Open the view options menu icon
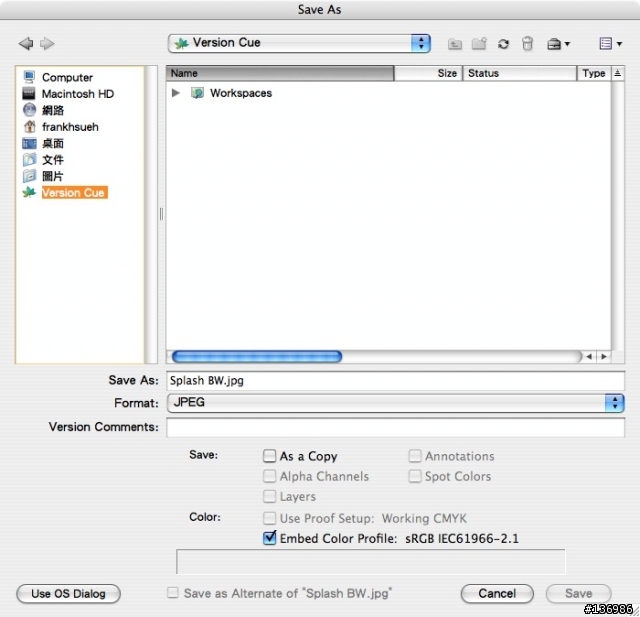The height and width of the screenshot is (617, 640). point(611,43)
